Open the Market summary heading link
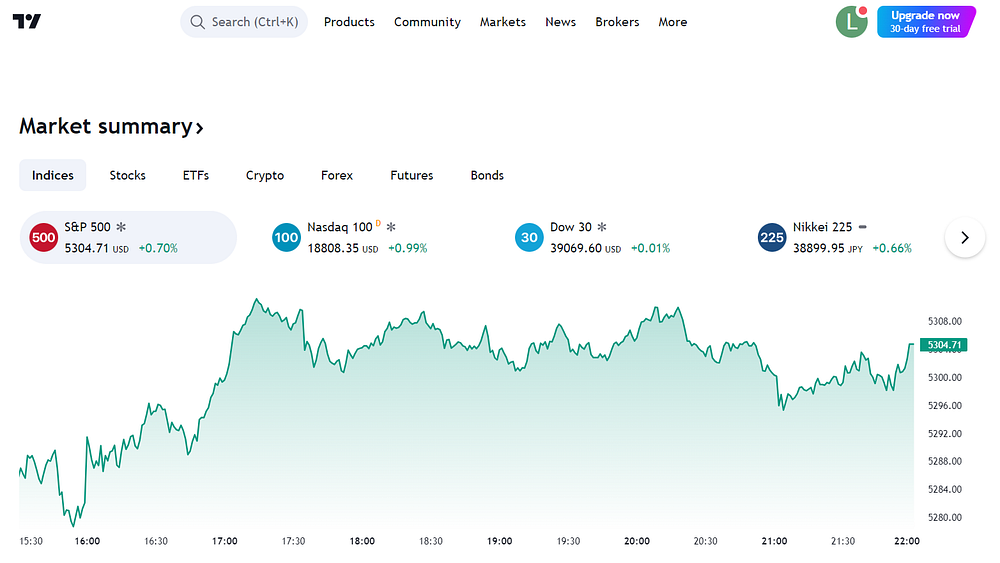Image resolution: width=1000 pixels, height=563 pixels. 111,126
